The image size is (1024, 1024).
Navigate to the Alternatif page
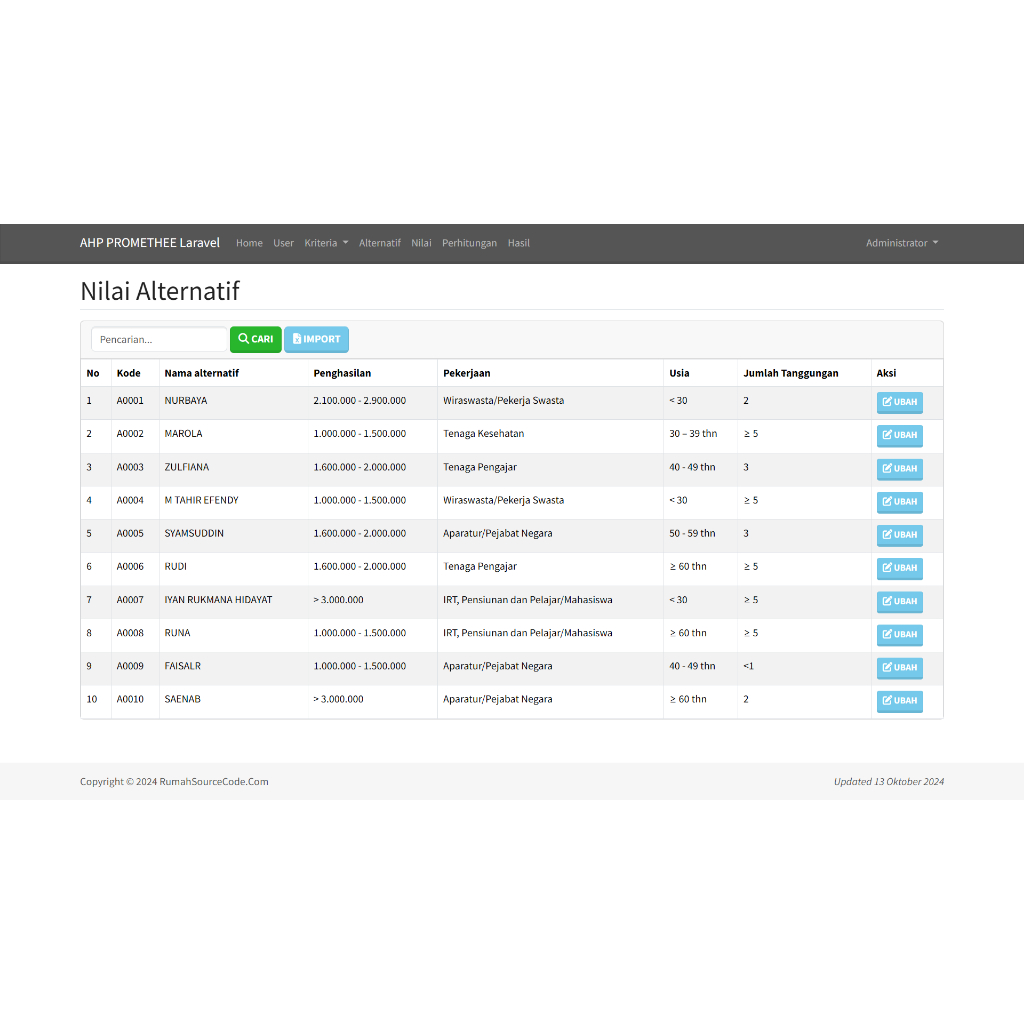[379, 243]
